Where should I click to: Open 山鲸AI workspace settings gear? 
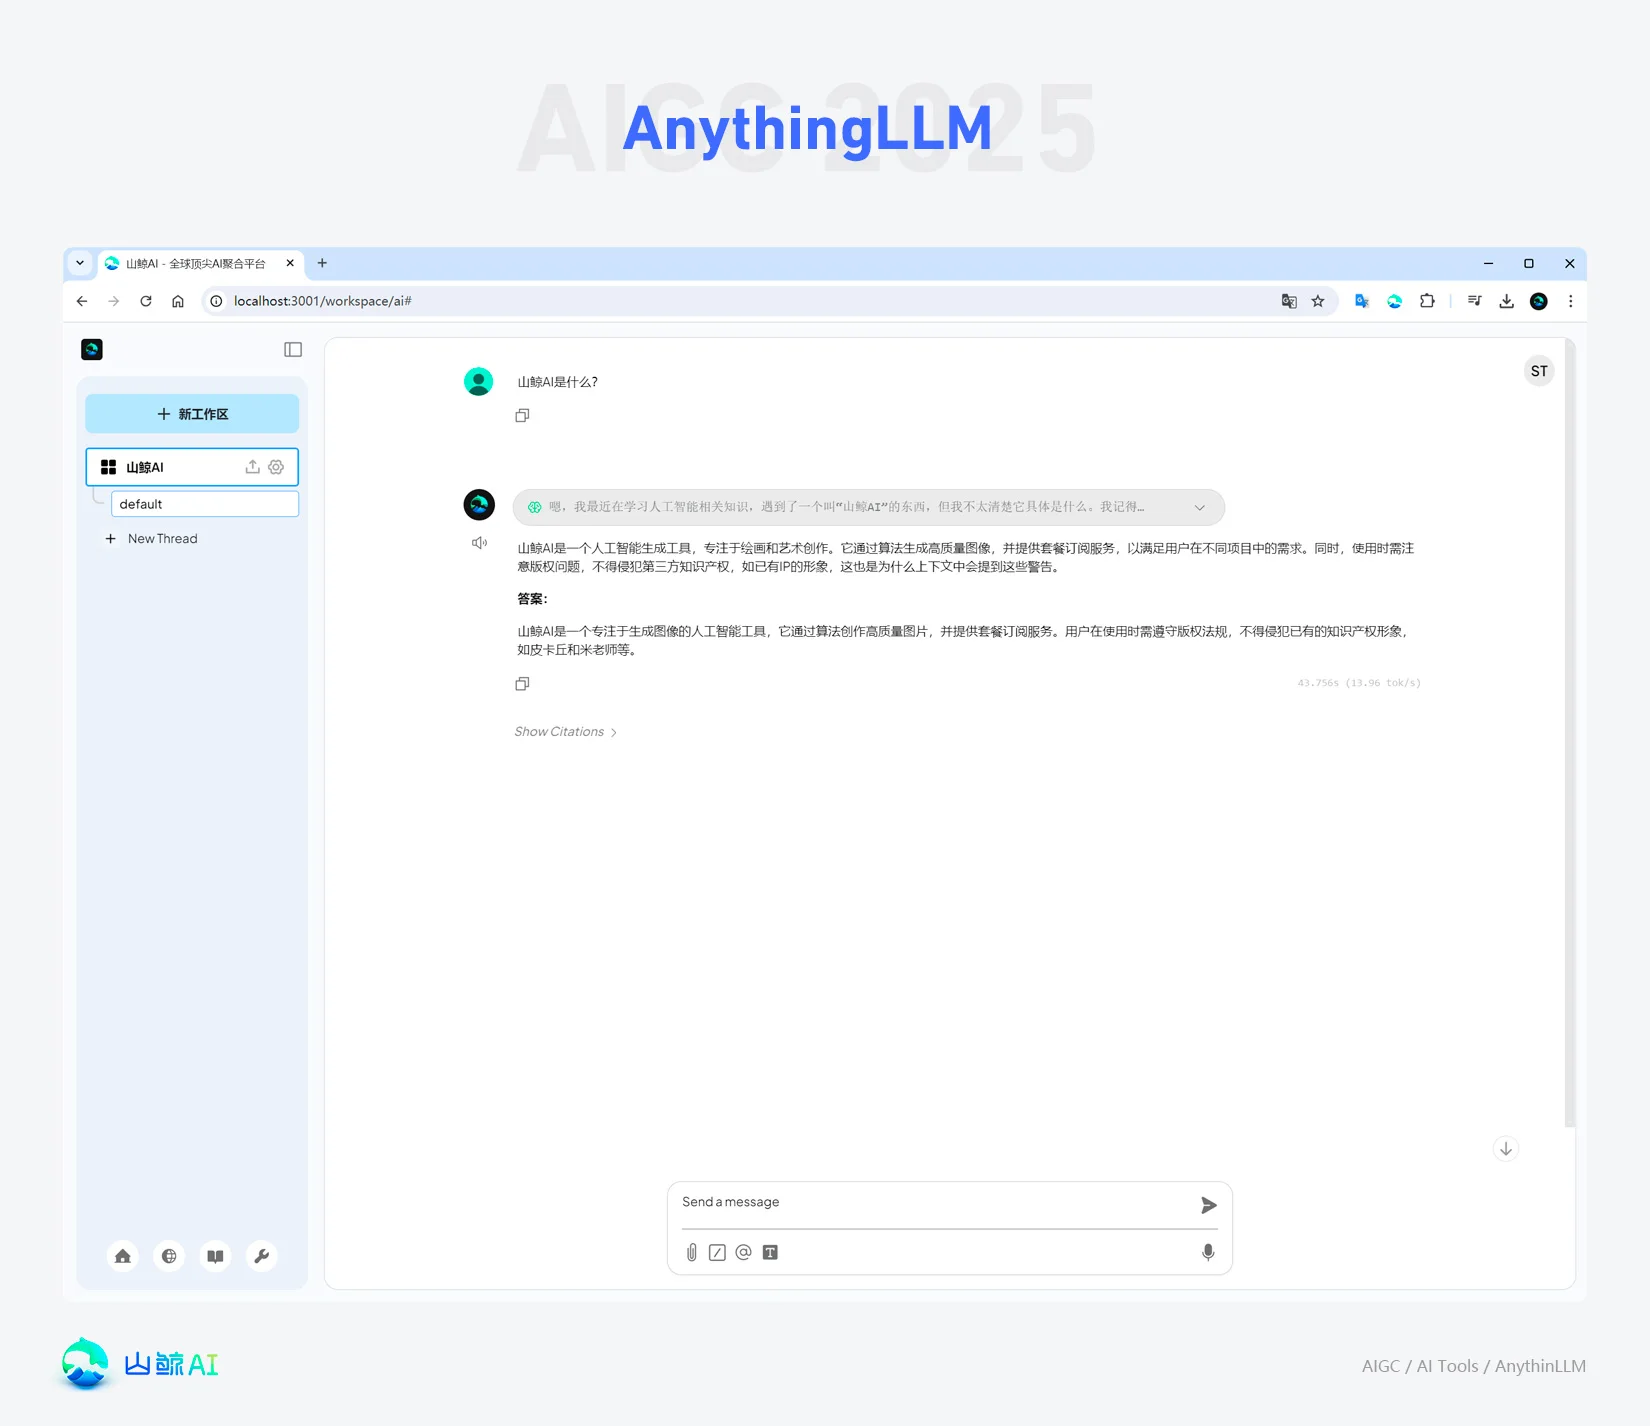[x=276, y=467]
